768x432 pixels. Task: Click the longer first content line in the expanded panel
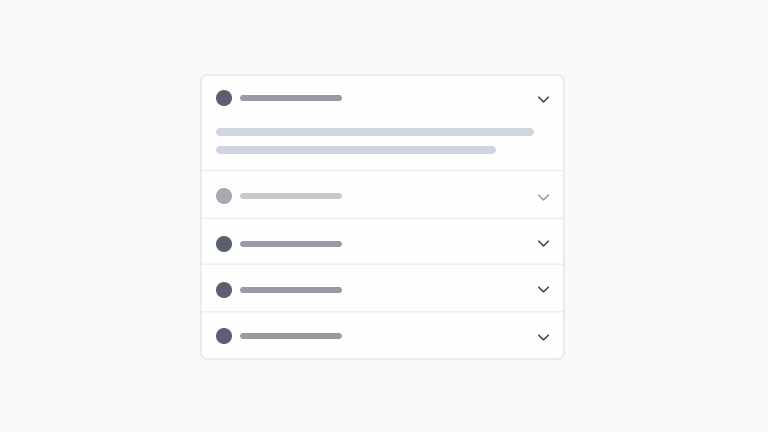click(x=375, y=132)
